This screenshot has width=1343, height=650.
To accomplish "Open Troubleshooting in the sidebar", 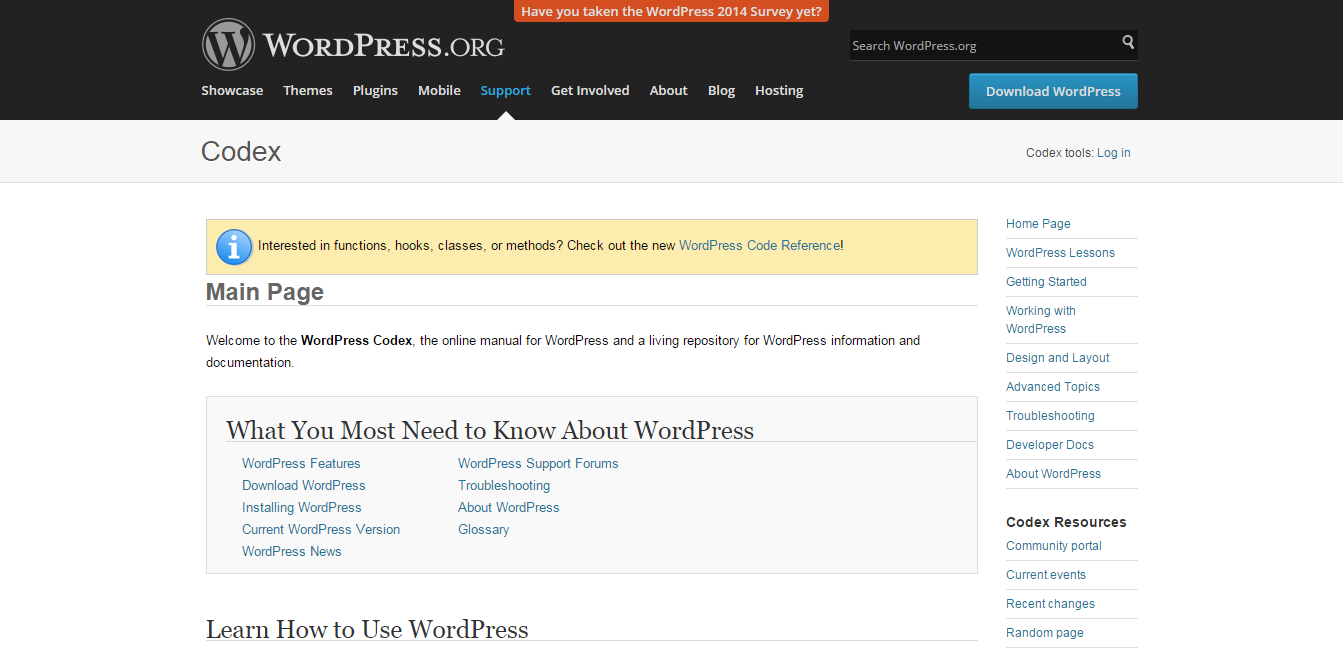I will click(x=1050, y=416).
